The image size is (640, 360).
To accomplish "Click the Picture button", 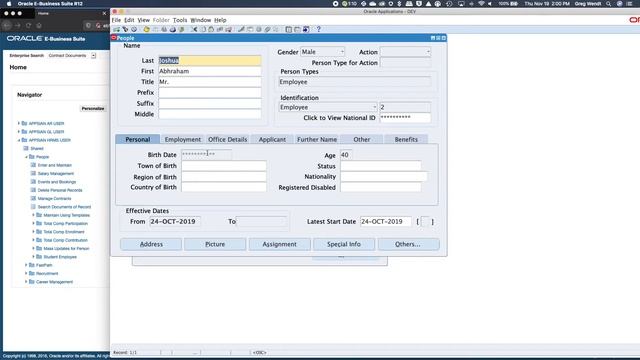I will click(x=215, y=244).
